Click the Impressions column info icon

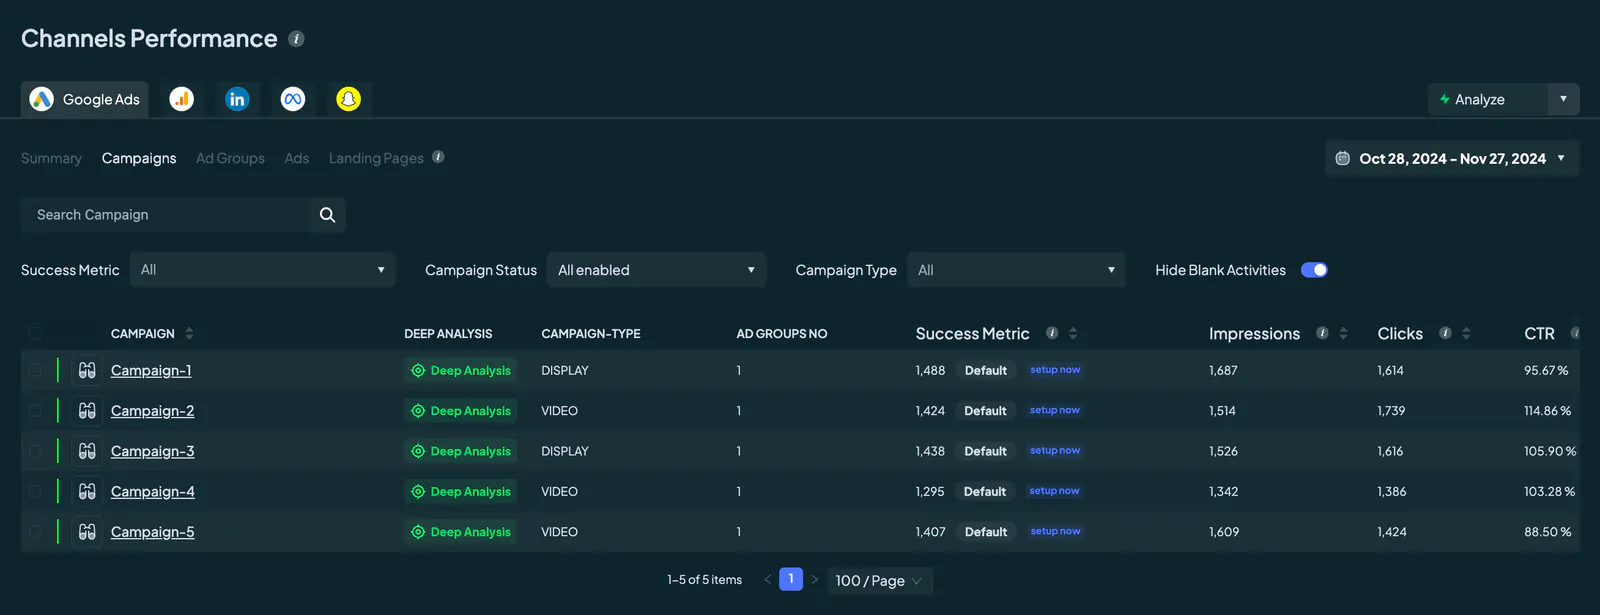tap(1322, 333)
